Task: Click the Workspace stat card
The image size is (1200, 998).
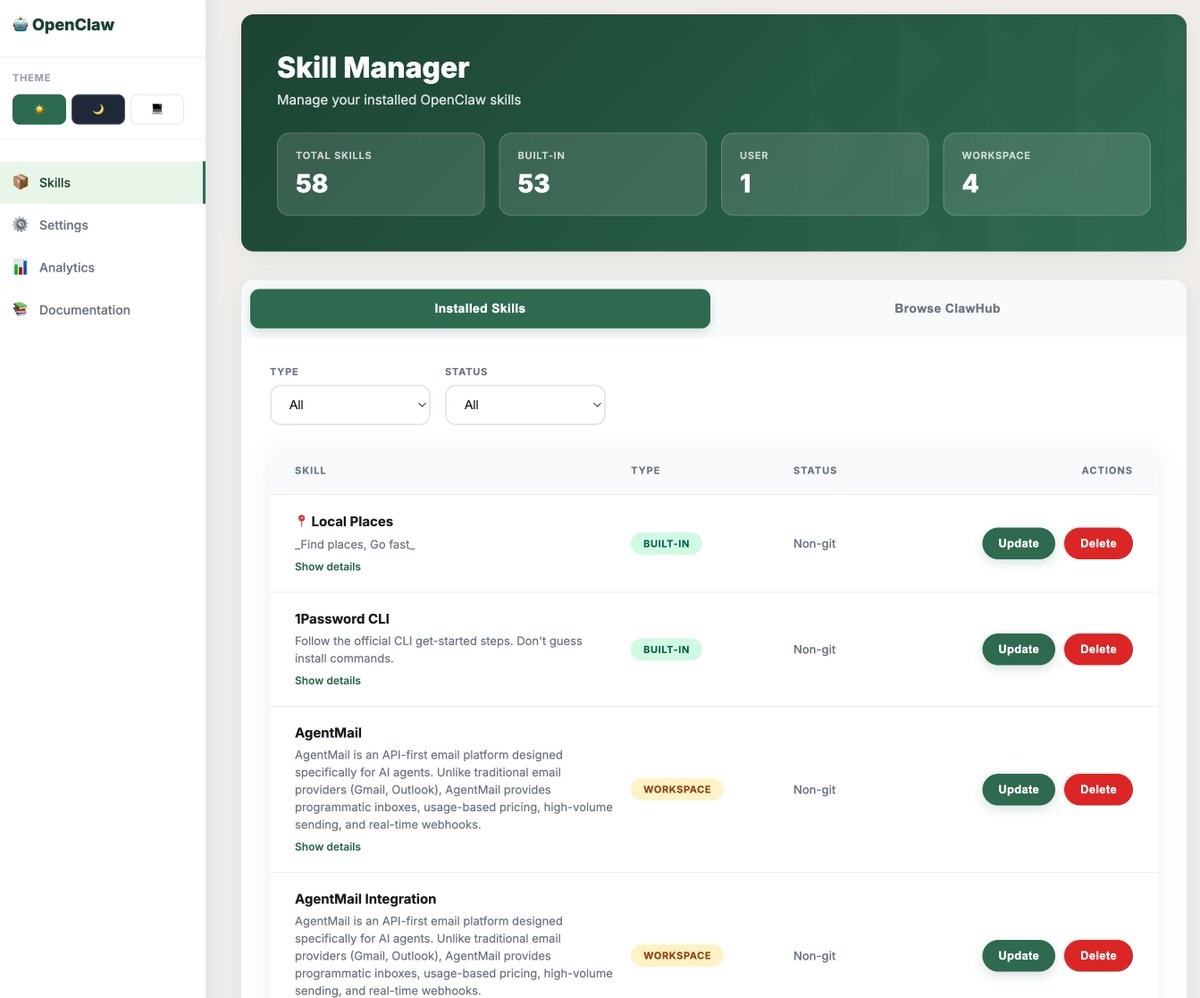Action: tap(1047, 174)
